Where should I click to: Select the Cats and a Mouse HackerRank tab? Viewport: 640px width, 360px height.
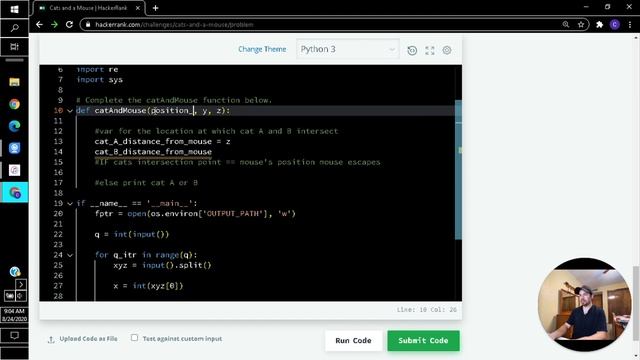pos(88,8)
